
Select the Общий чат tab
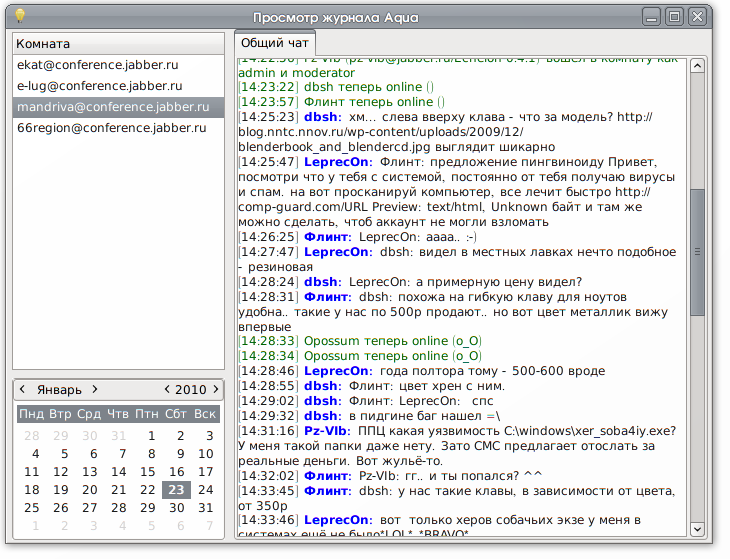275,43
